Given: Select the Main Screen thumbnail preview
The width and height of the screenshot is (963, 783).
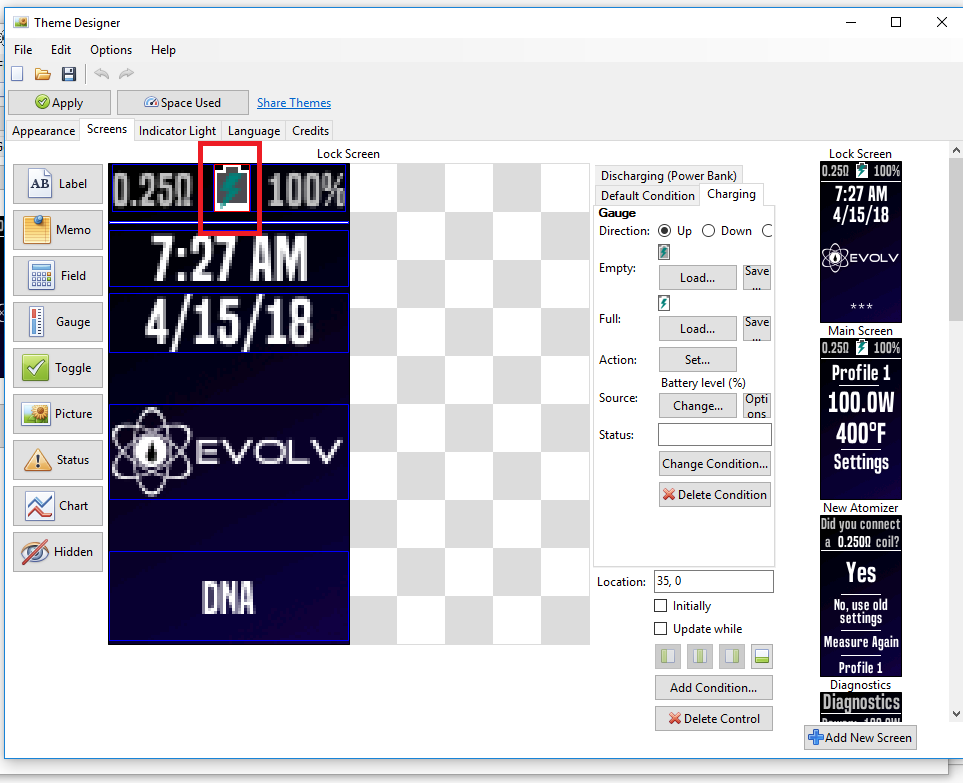Looking at the screenshot, I should point(860,418).
